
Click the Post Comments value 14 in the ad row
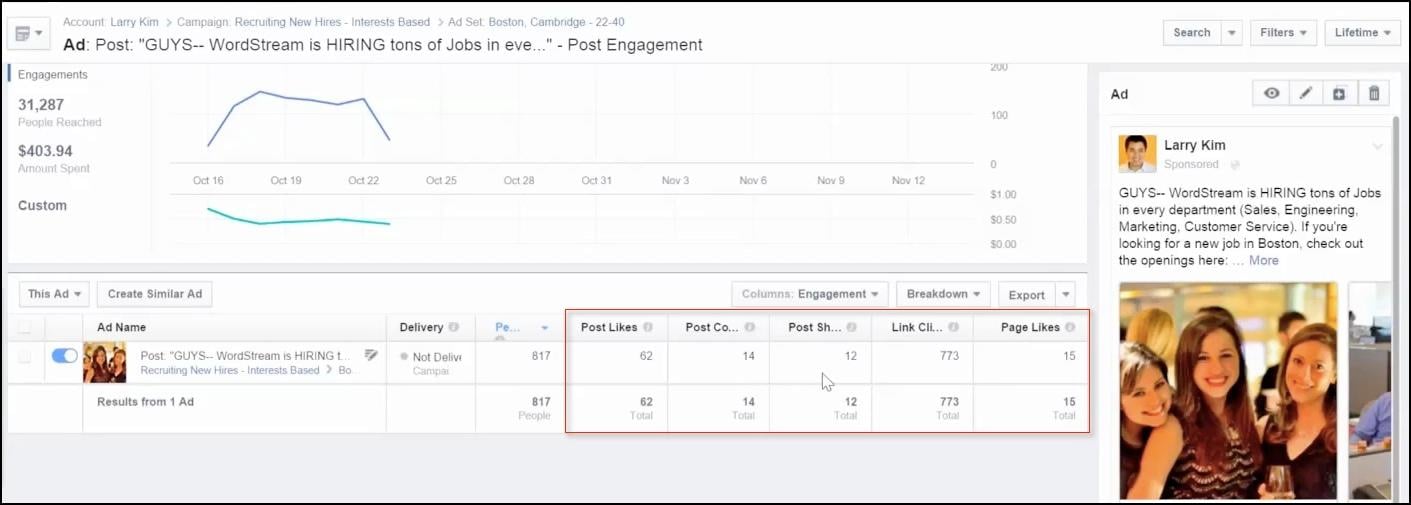point(748,356)
